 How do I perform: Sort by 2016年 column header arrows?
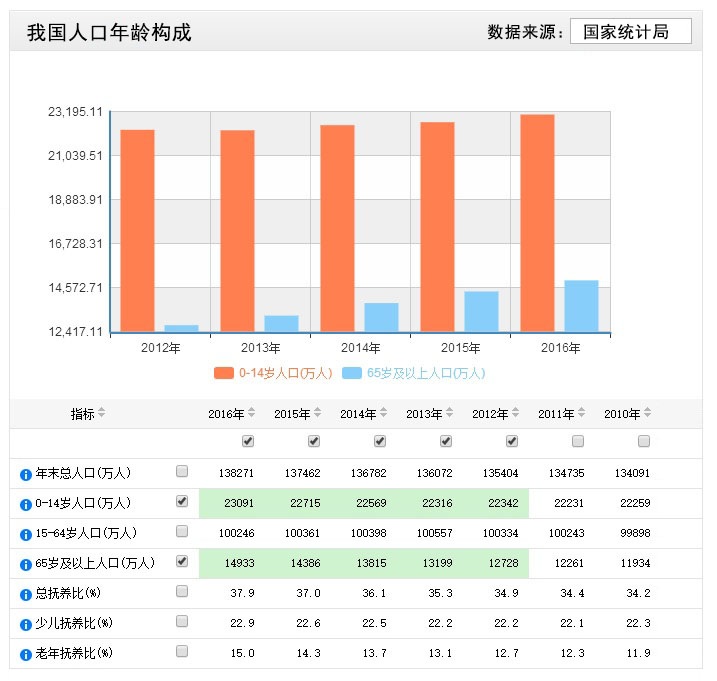point(252,414)
